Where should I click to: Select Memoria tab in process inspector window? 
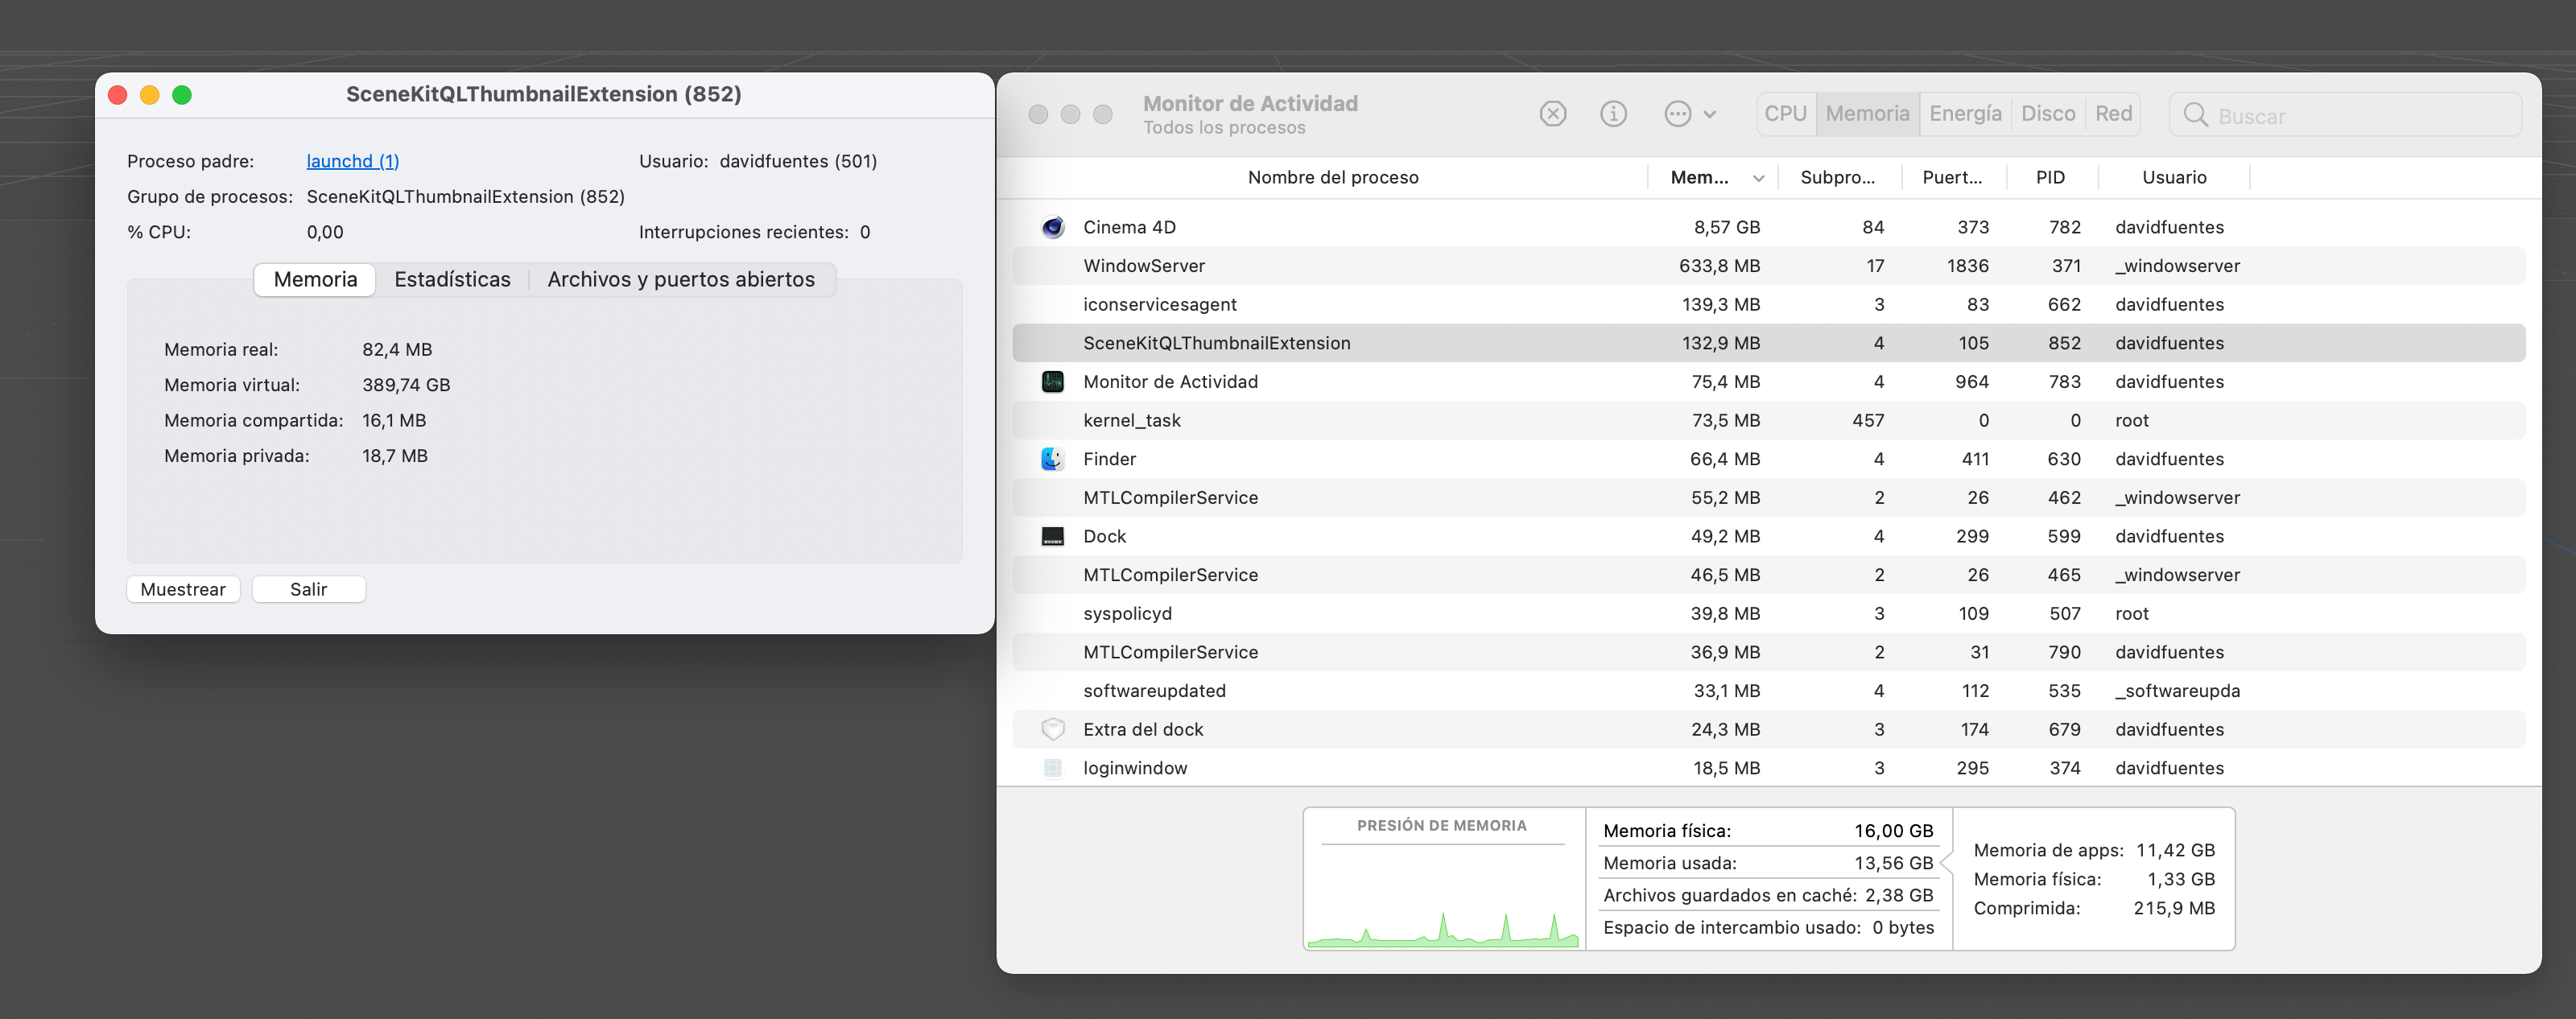pos(315,280)
